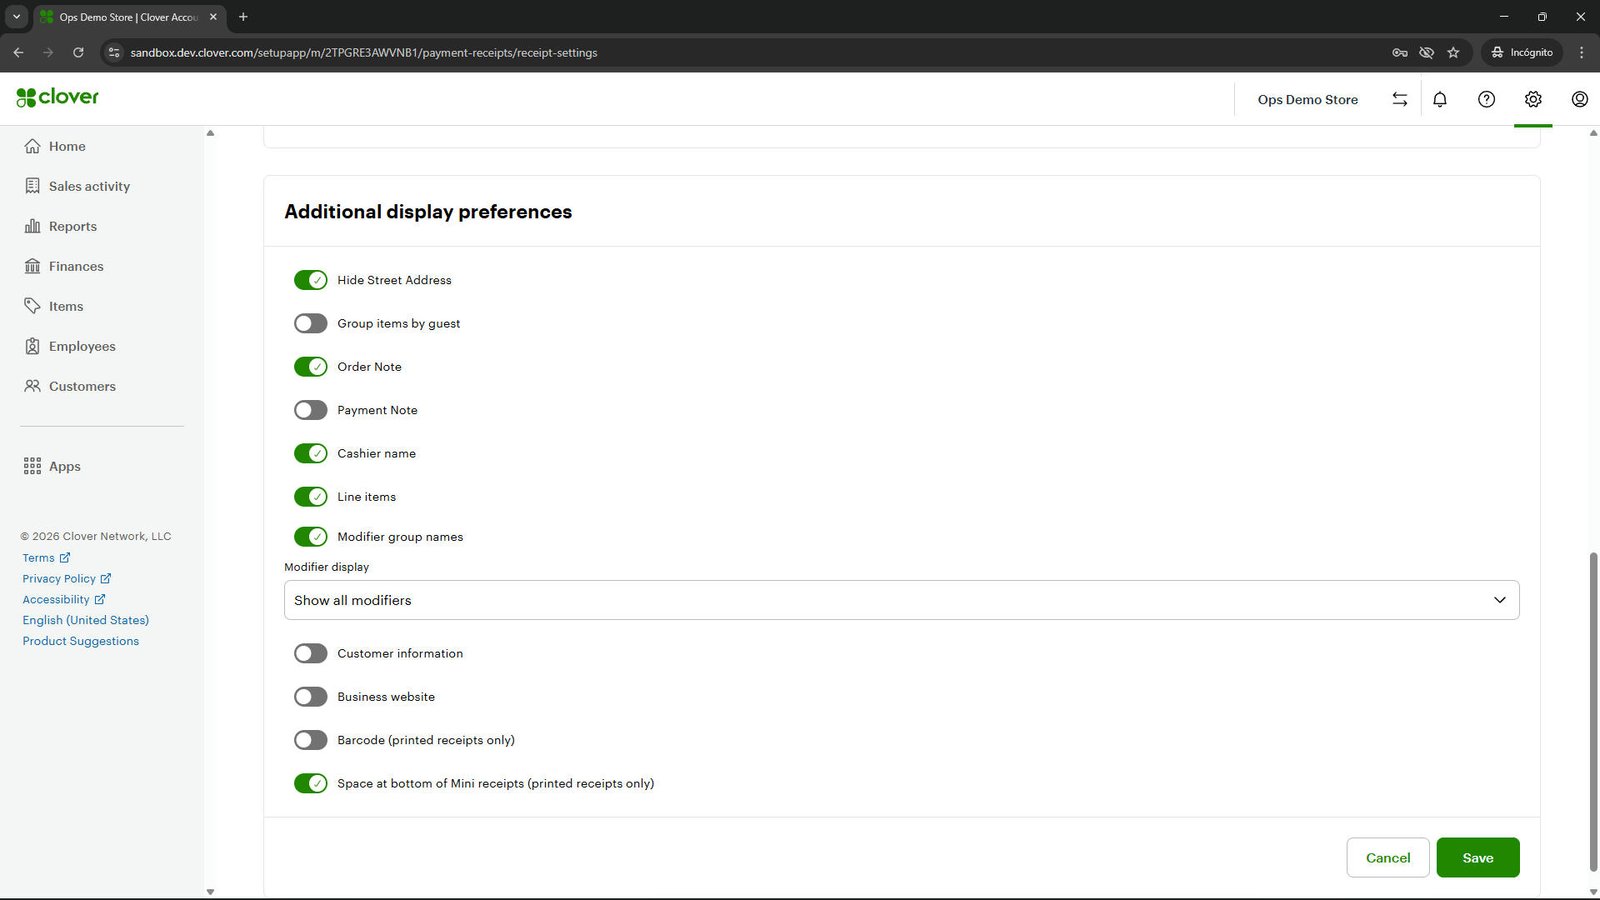Viewport: 1600px width, 900px height.
Task: Open the tab search dropdown arrow
Action: tap(16, 17)
